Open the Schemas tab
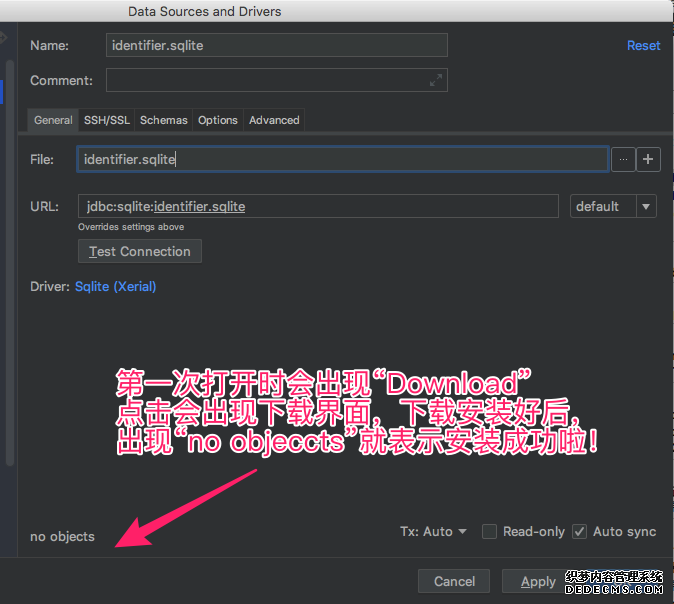Image resolution: width=674 pixels, height=604 pixels. click(x=163, y=120)
